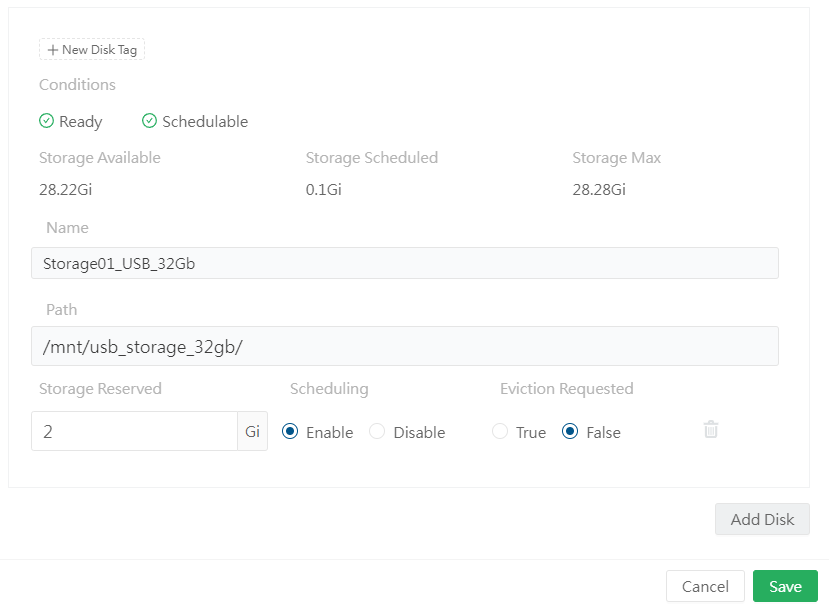The width and height of the screenshot is (829, 610).
Task: Click the New Disk Tag button
Action: pyautogui.click(x=92, y=50)
